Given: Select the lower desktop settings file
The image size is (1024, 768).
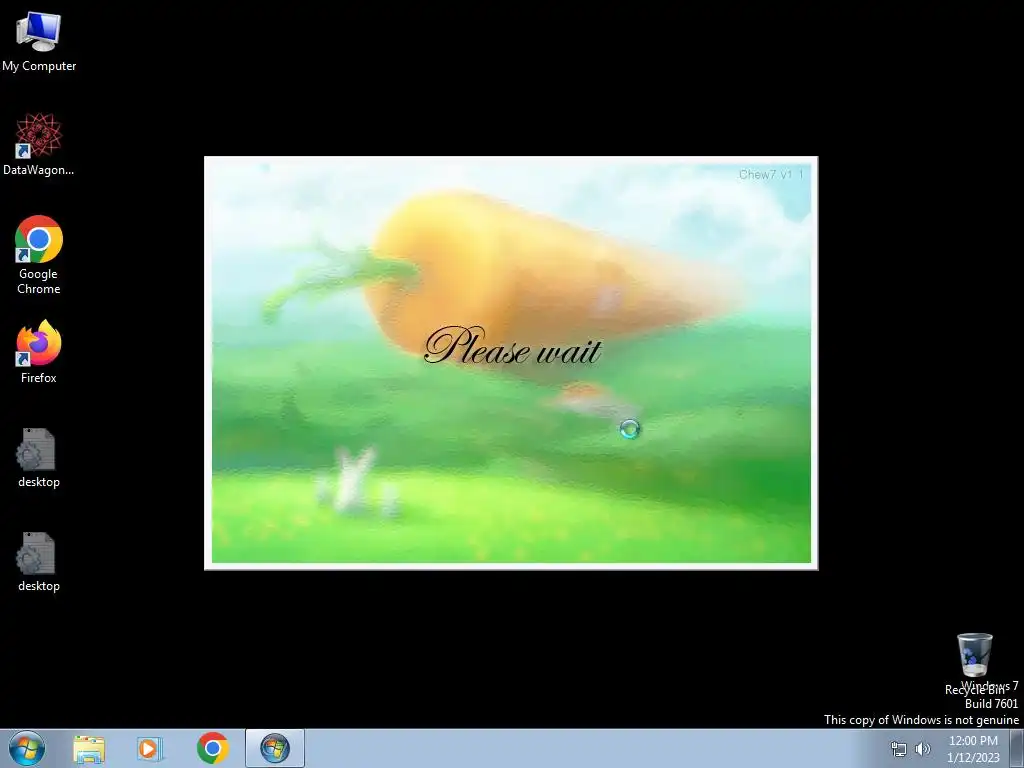Looking at the screenshot, I should [x=39, y=562].
